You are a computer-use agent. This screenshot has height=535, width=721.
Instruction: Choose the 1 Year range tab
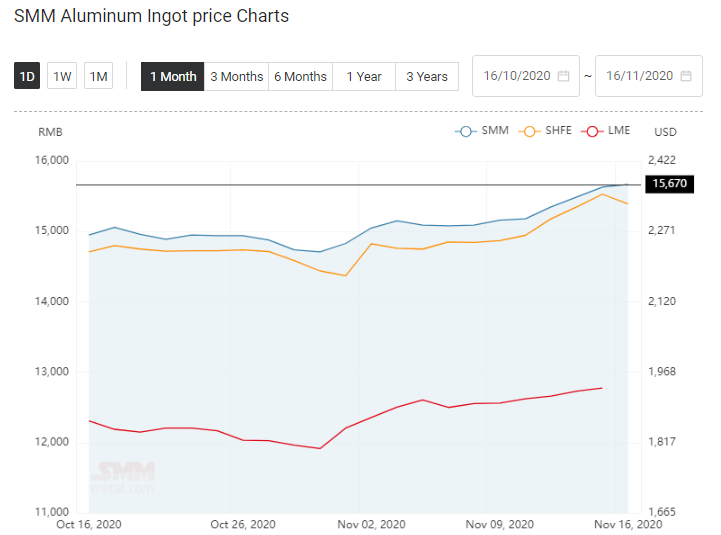(364, 76)
